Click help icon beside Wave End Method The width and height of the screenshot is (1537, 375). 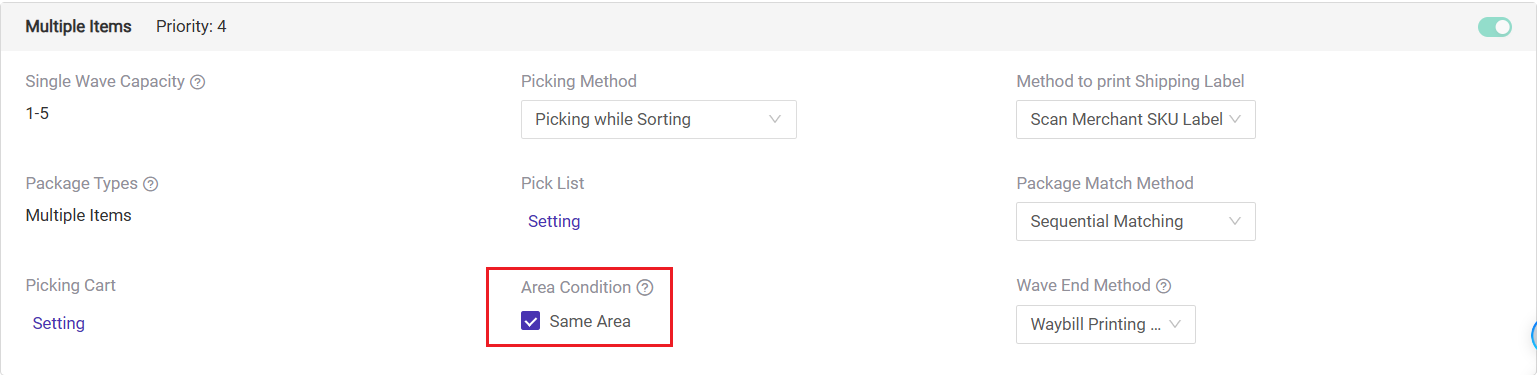[1163, 286]
